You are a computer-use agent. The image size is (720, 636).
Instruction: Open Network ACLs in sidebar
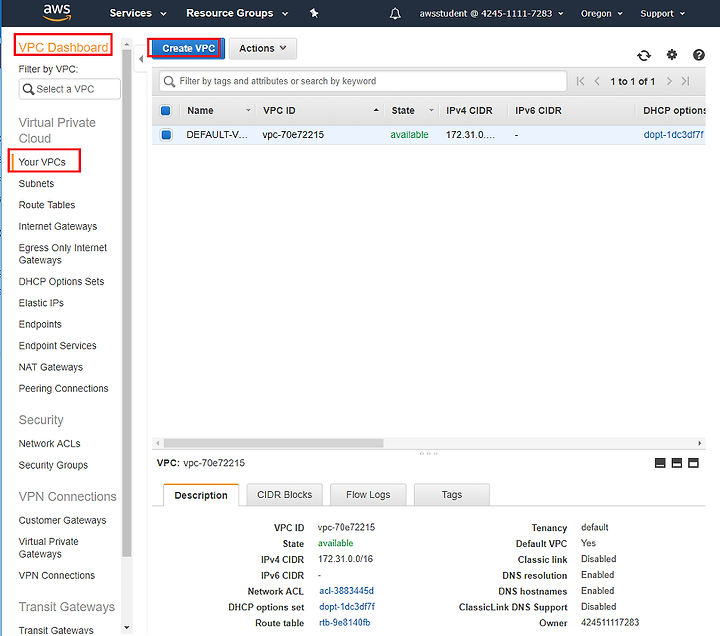(x=49, y=444)
